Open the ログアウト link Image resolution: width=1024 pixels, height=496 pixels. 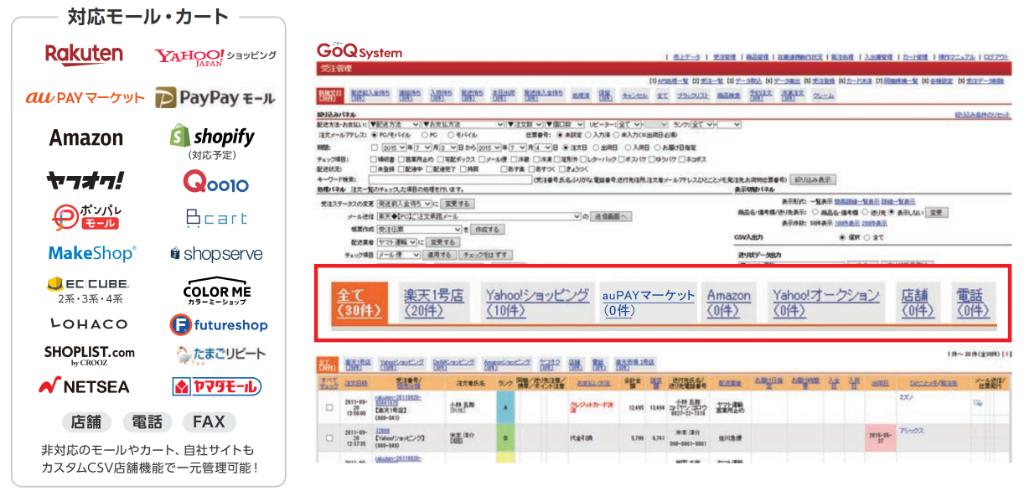pos(997,57)
